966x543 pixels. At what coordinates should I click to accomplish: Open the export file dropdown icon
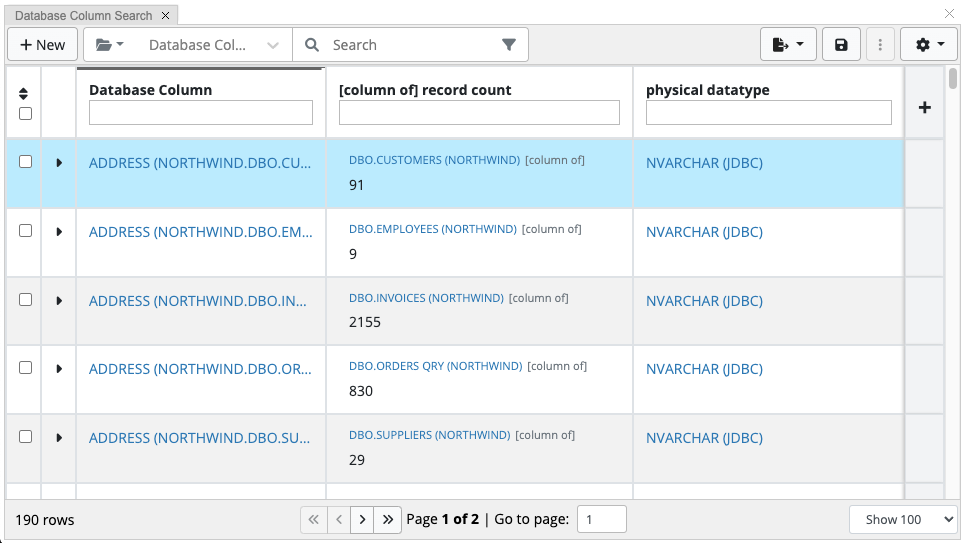point(789,45)
